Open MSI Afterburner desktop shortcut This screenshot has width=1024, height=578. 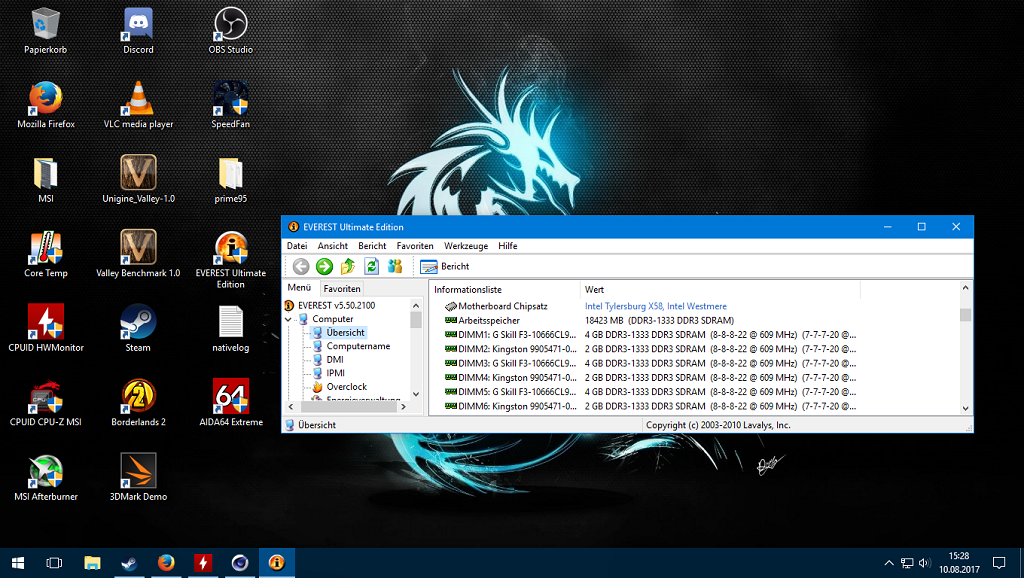[46, 477]
